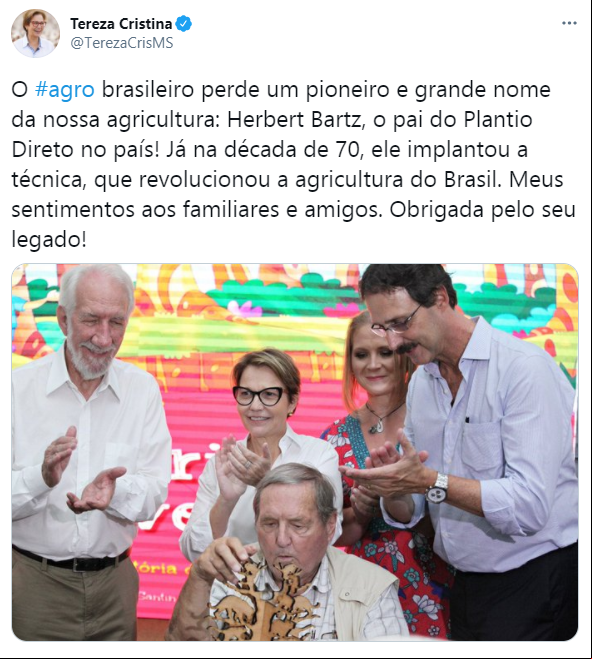
Task: Click the name Herbert Bartz in the tweet text
Action: (x=295, y=120)
